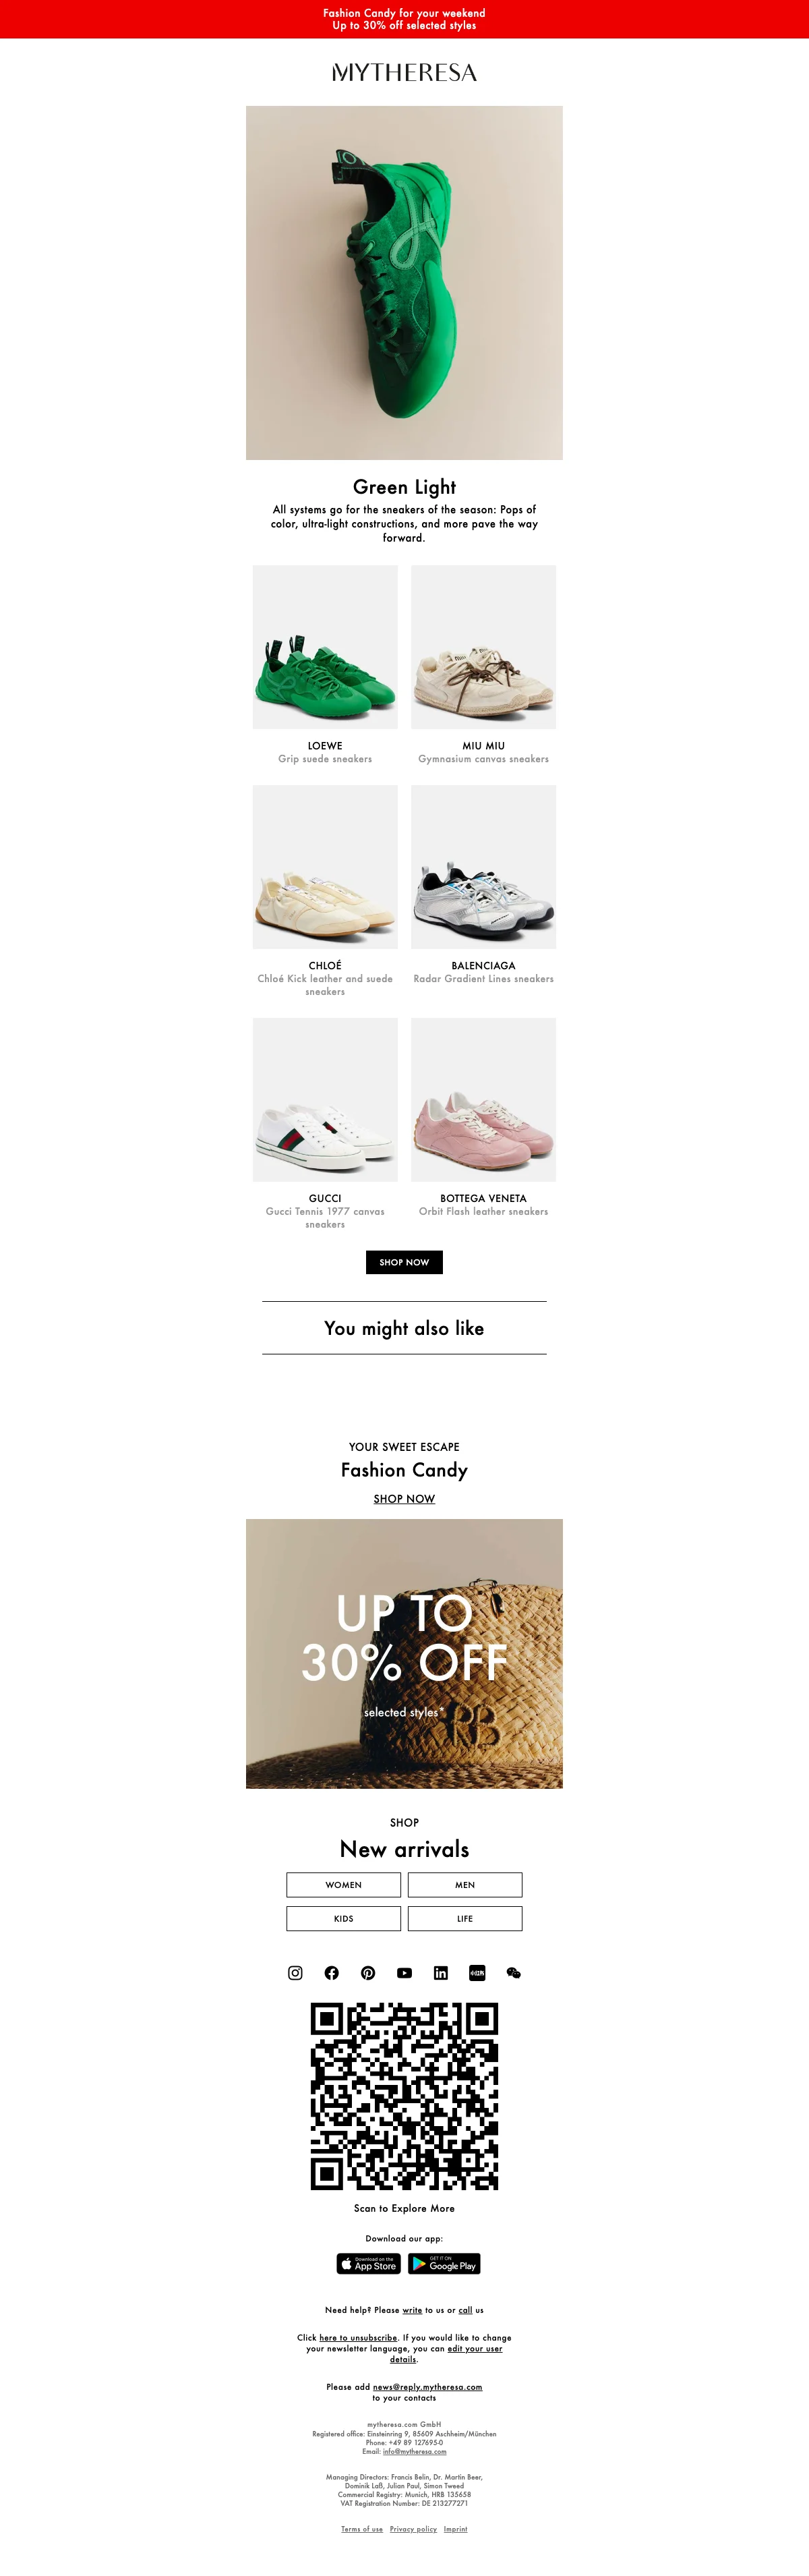Click the here to unsubscribe link

coord(358,2337)
